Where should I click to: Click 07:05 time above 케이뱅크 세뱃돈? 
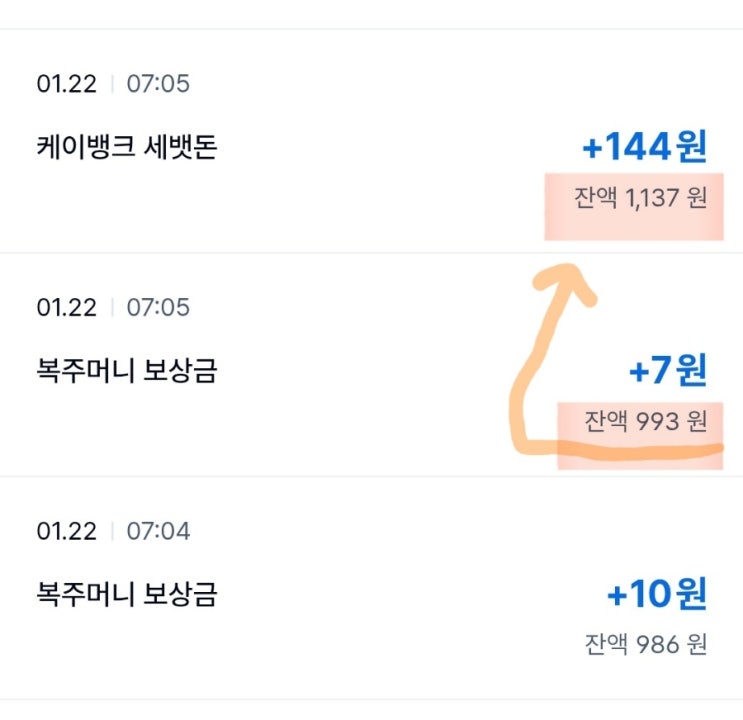158,83
